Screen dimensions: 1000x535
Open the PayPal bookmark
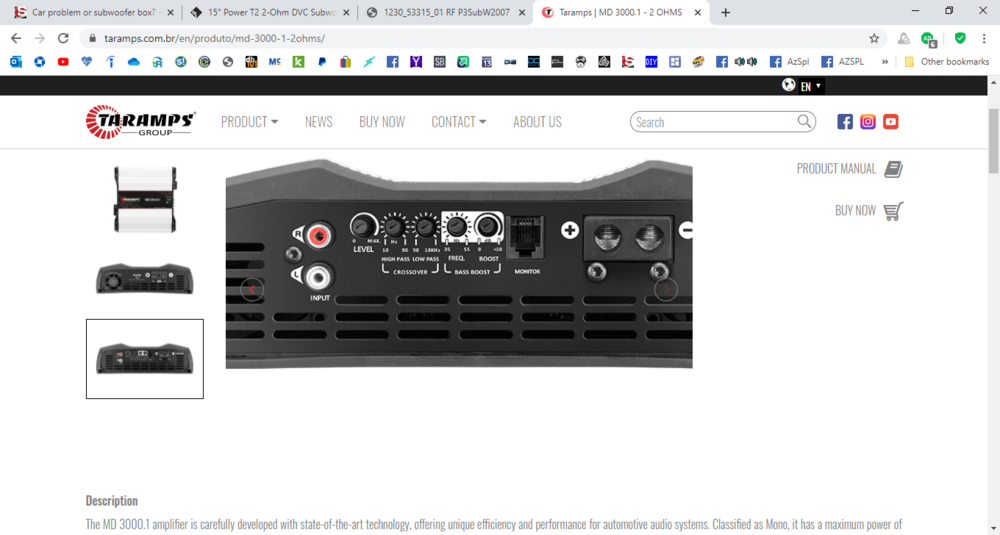(322, 62)
